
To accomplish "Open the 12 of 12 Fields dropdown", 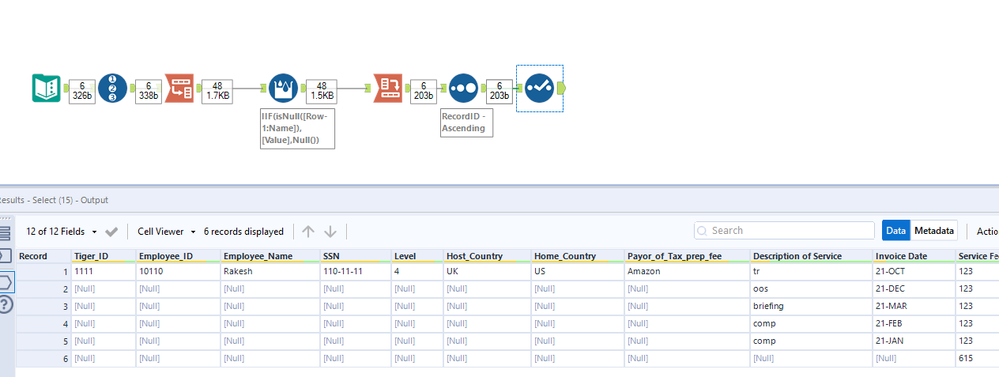I will (62, 232).
